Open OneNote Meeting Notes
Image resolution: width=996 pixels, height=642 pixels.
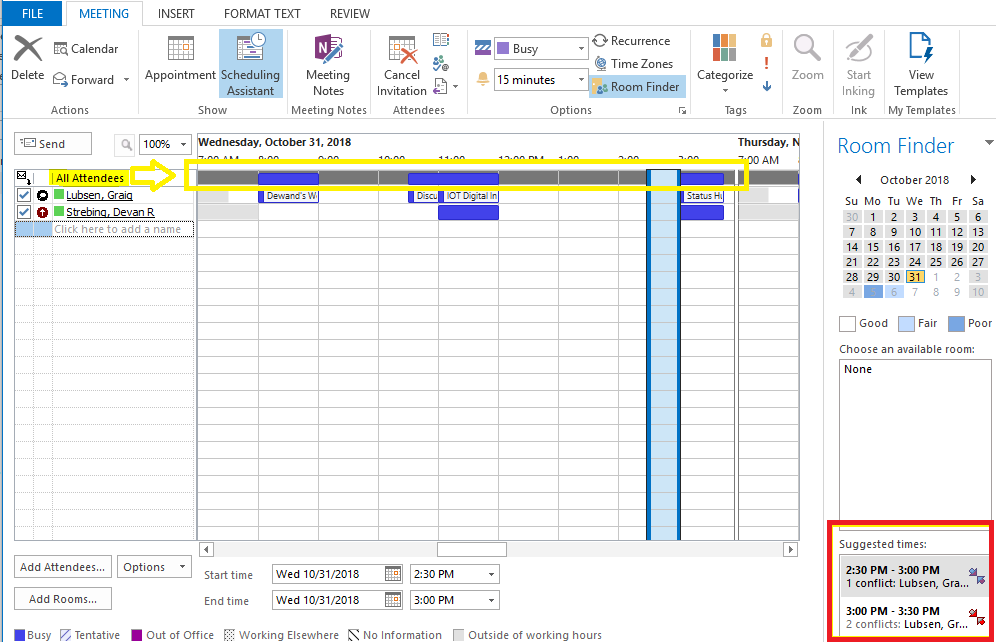pyautogui.click(x=328, y=65)
